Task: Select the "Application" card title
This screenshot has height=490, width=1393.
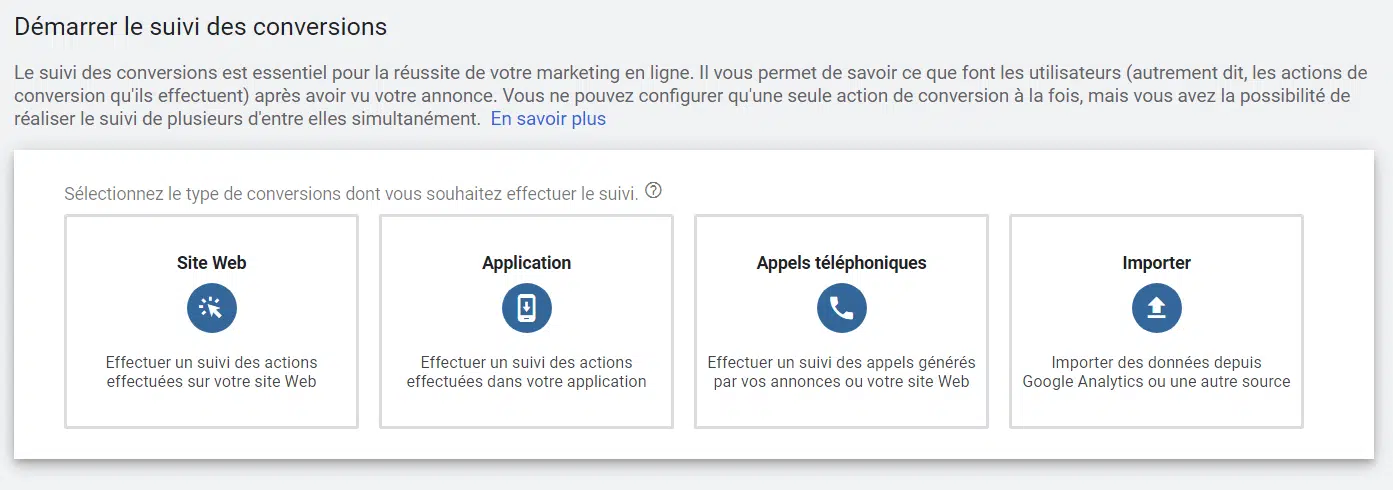Action: coord(527,263)
